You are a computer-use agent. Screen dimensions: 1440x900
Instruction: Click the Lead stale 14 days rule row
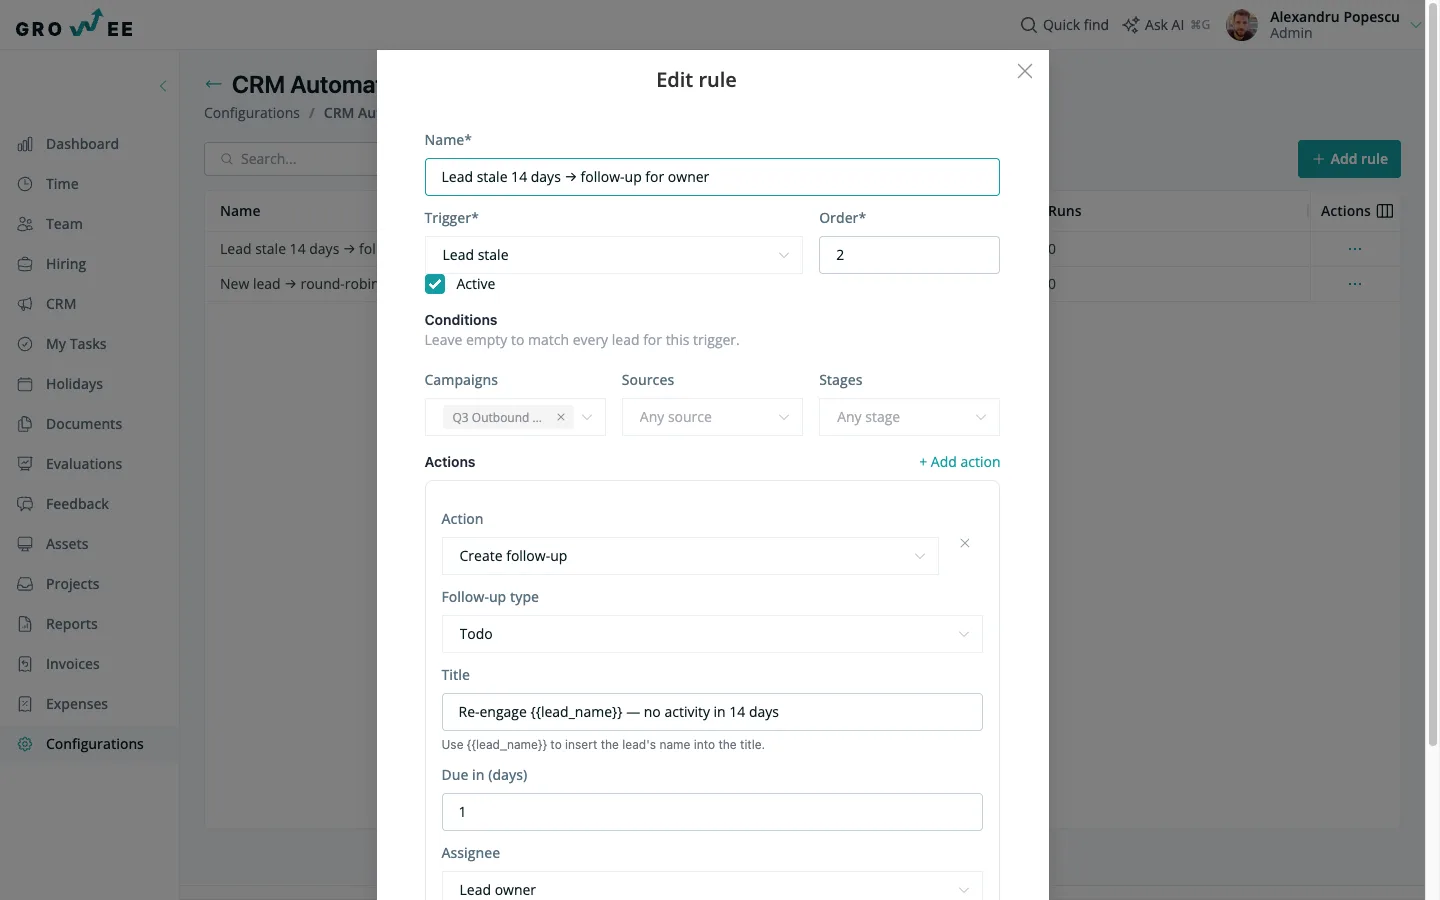(298, 249)
